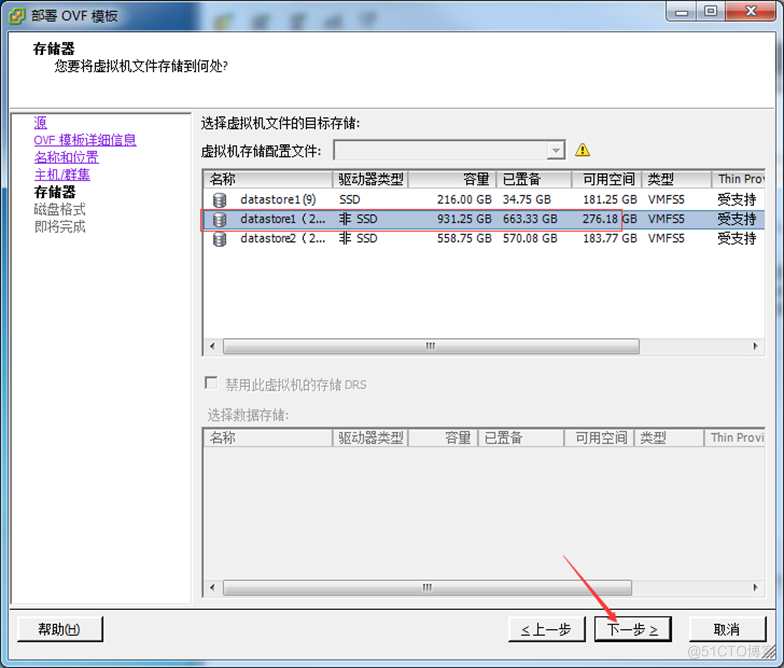
Task: Open the 虚拟机存储配置文件 dropdown
Action: [556, 150]
